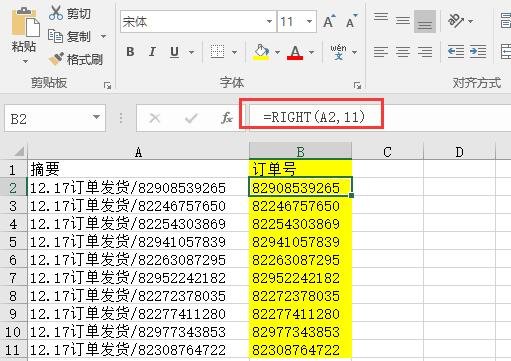Toggle Underline formatting
This screenshot has width=511, height=361.
[x=174, y=52]
